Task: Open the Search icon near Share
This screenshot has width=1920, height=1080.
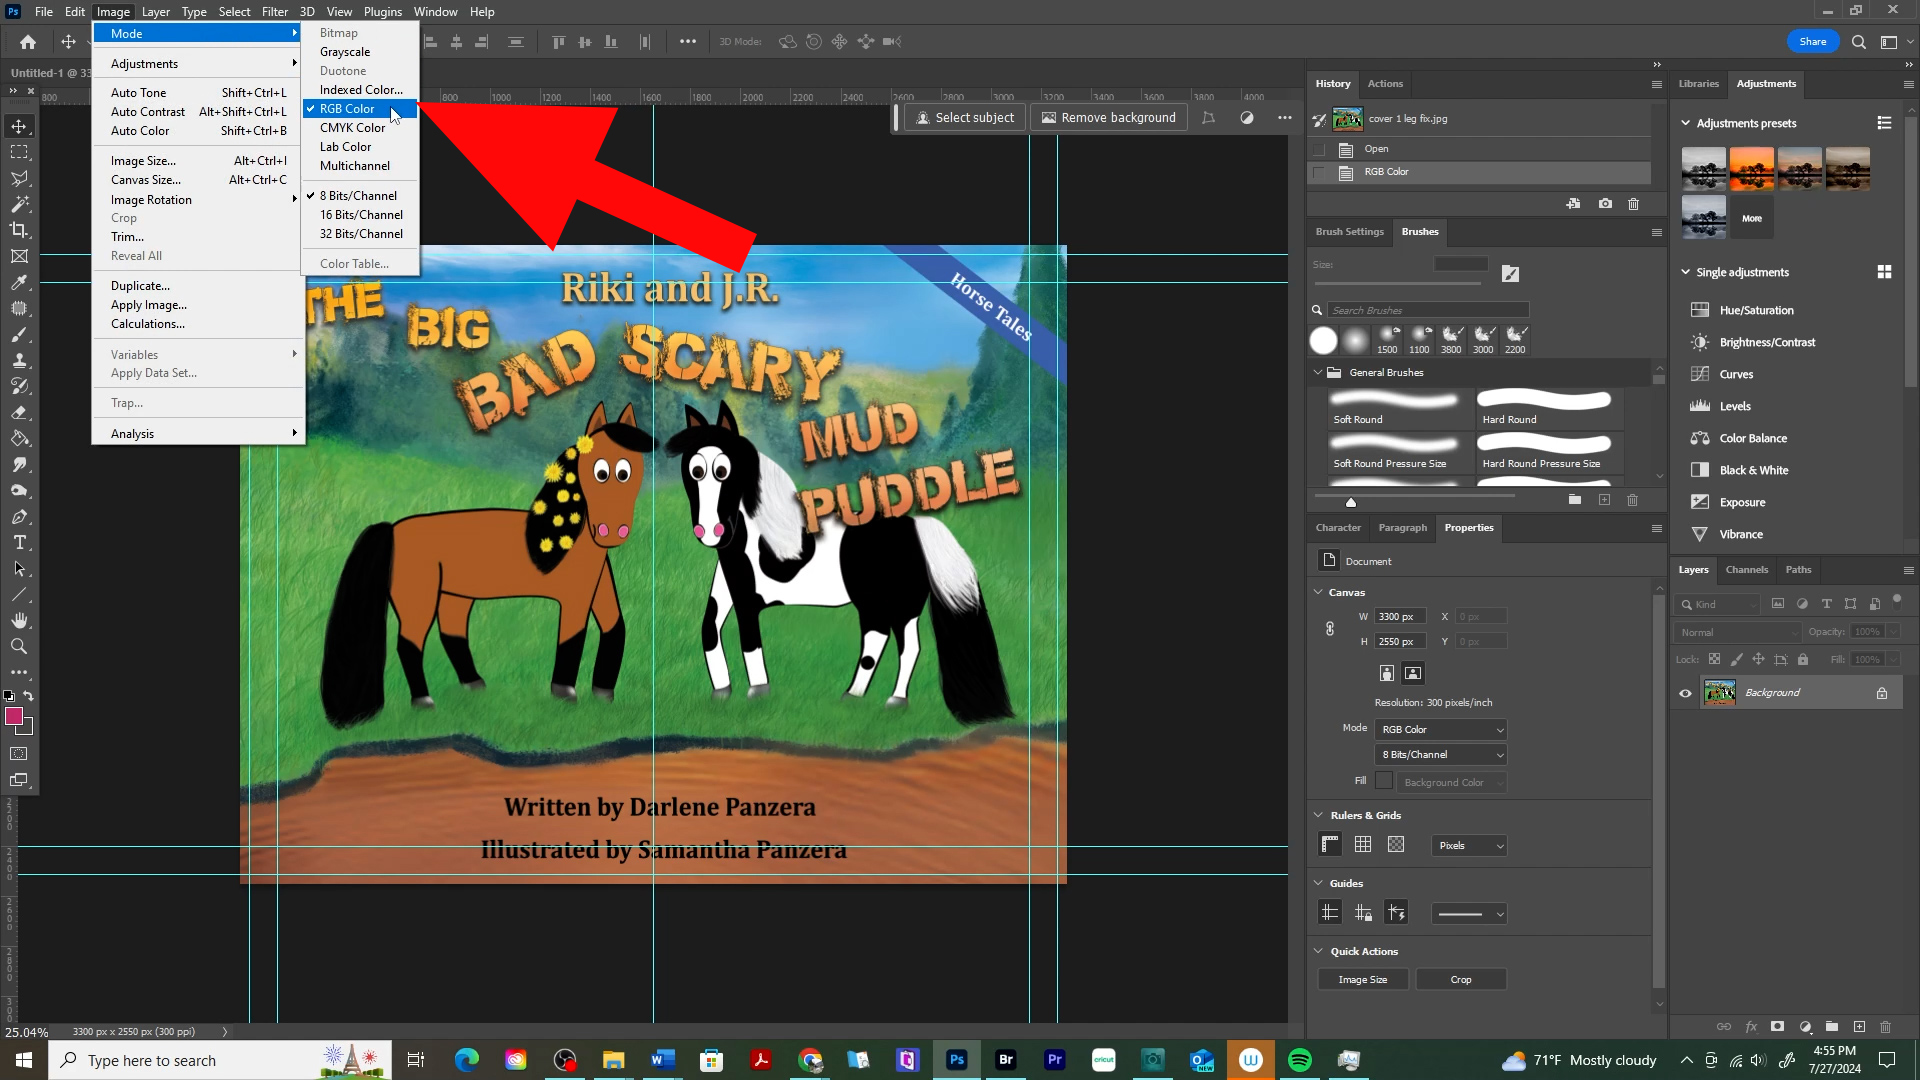Action: tap(1858, 42)
